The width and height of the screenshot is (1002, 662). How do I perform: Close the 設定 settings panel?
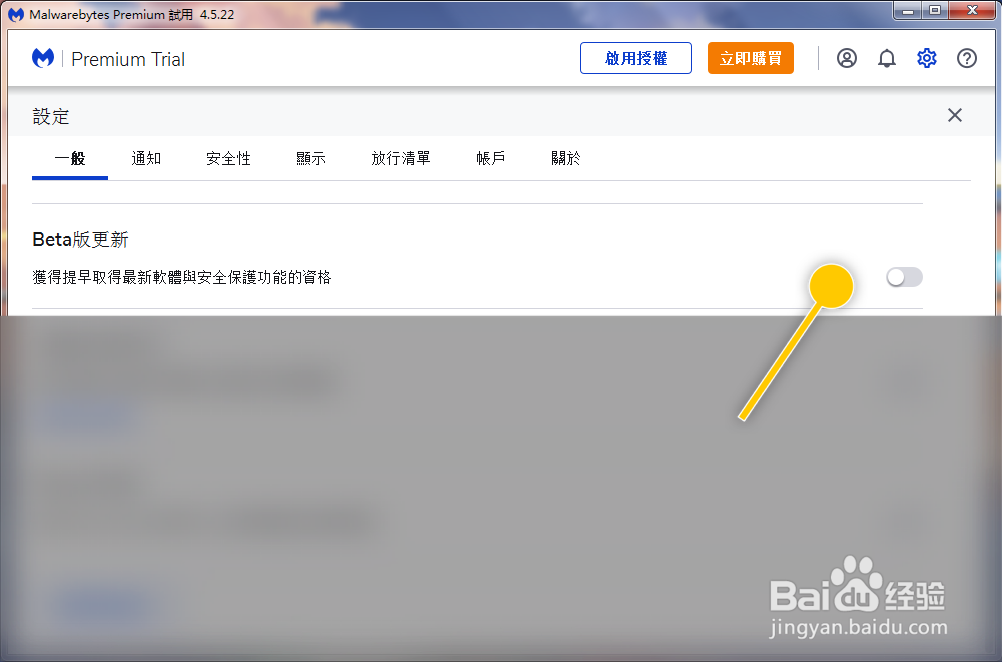click(x=955, y=115)
